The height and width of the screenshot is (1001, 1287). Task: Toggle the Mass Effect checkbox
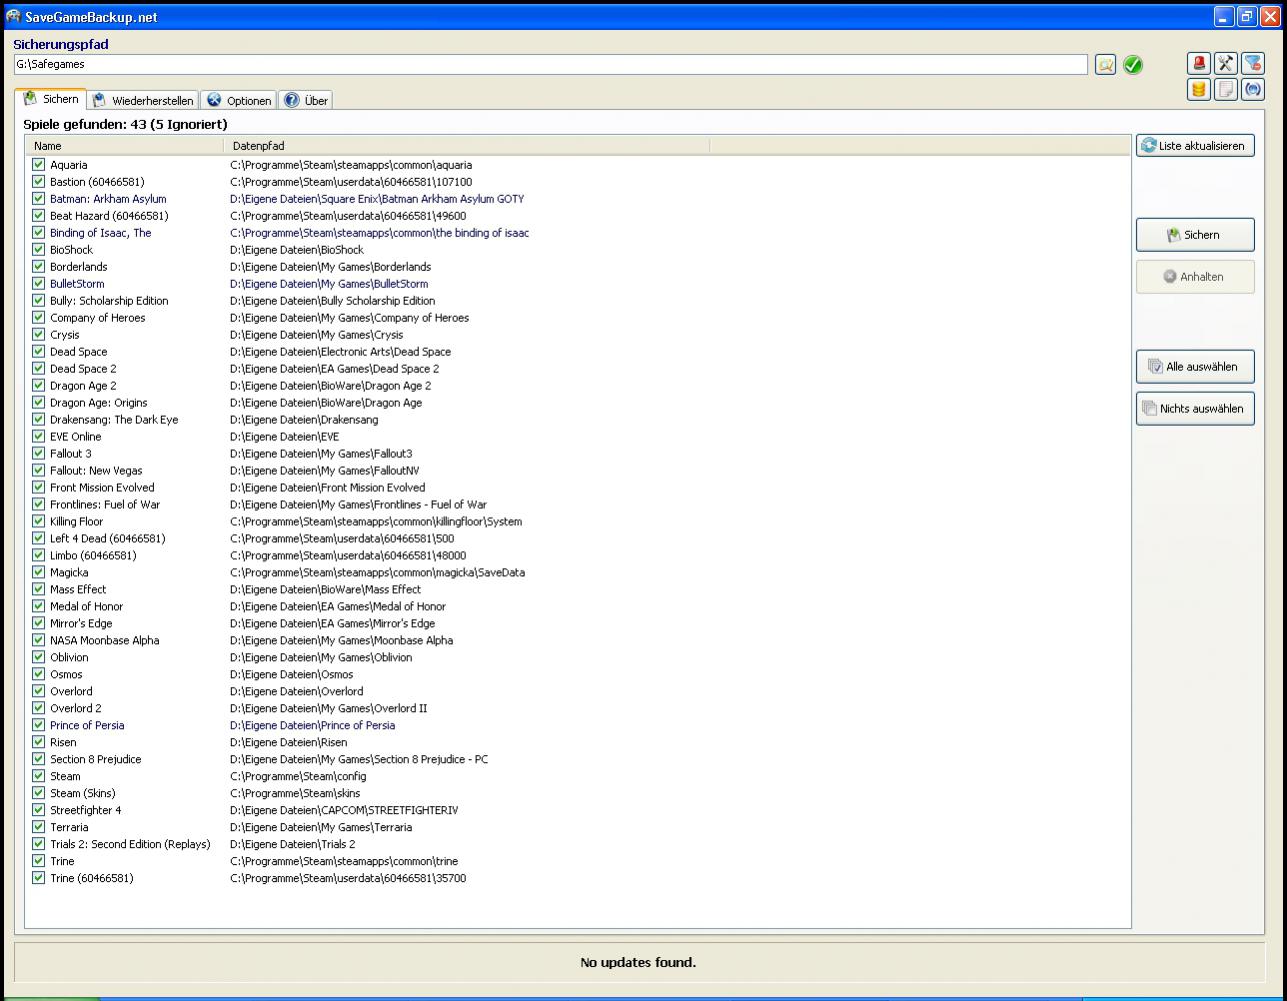pyautogui.click(x=39, y=590)
